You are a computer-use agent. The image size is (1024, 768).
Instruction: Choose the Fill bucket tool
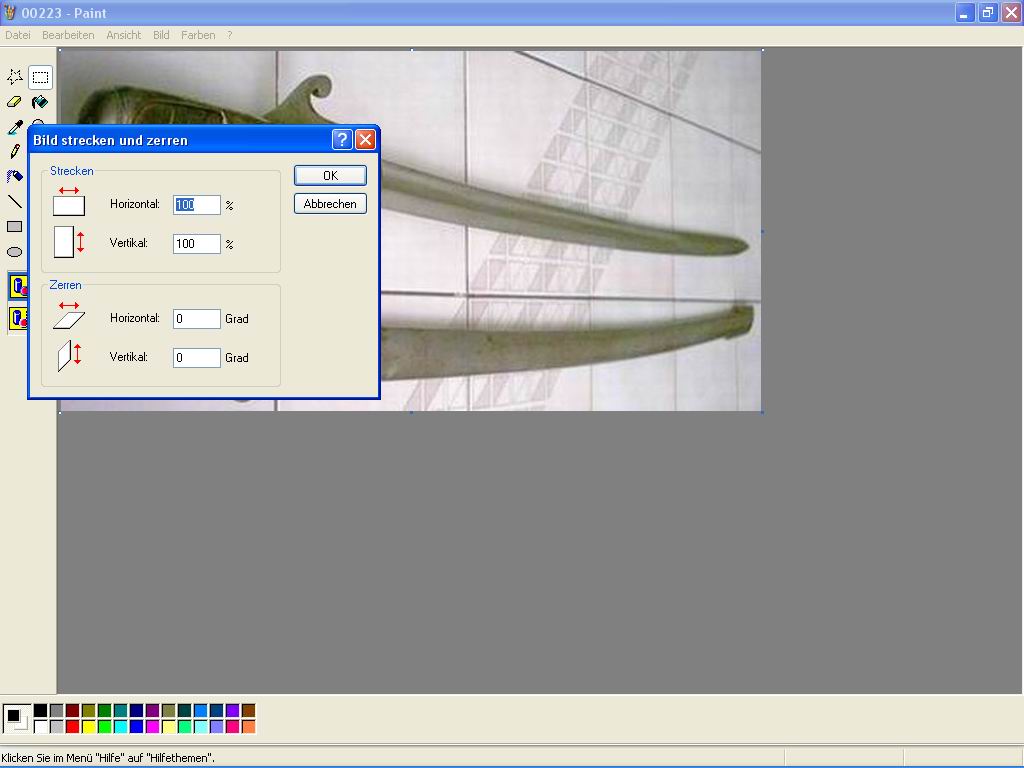[40, 102]
